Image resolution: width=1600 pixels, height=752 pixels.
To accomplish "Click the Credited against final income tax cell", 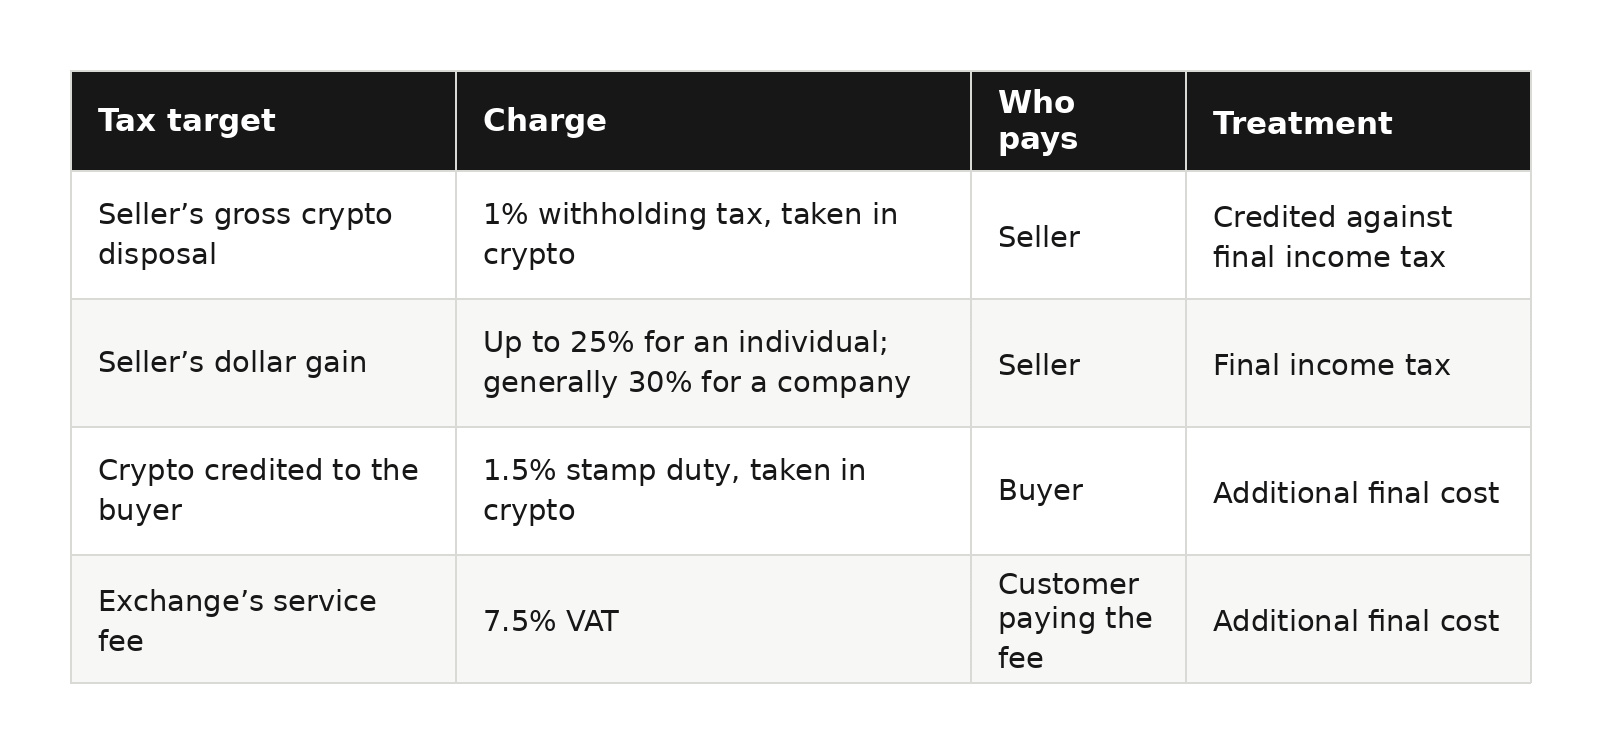I will click(1358, 235).
